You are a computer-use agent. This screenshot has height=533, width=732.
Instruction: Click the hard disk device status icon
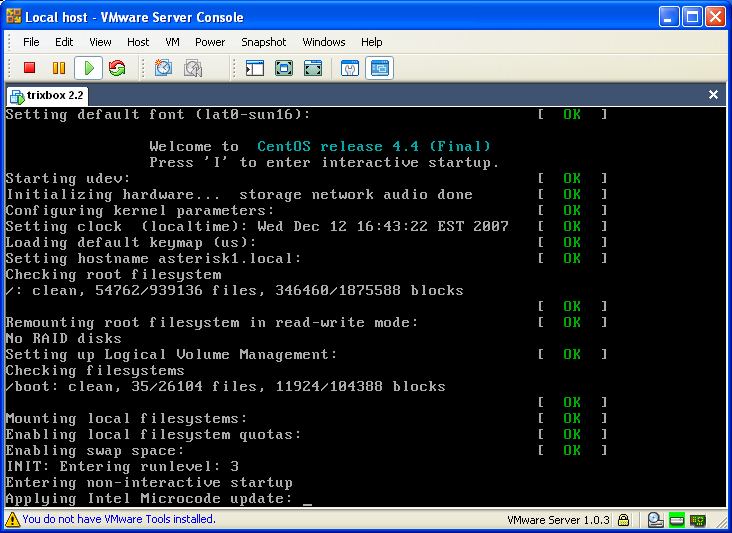coord(677,519)
